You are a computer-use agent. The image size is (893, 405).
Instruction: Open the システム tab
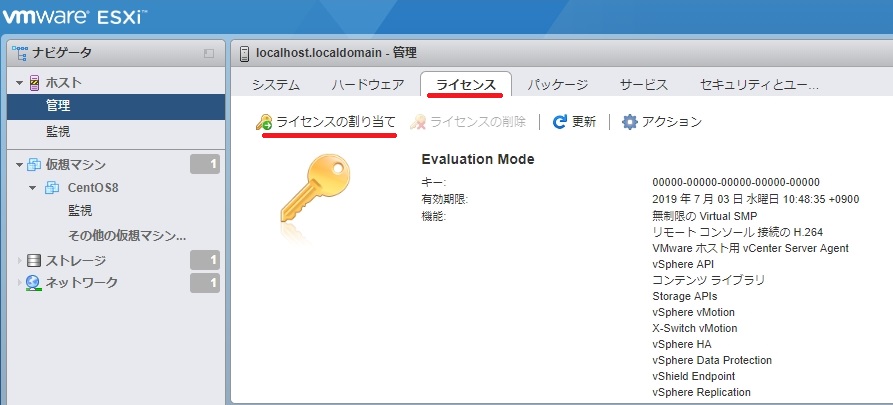(276, 85)
